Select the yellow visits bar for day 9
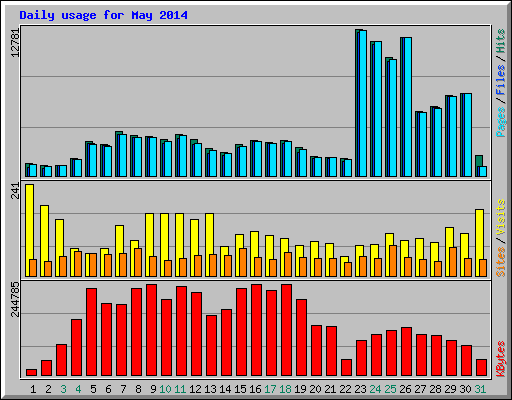This screenshot has width=512, height=400. pyautogui.click(x=149, y=245)
